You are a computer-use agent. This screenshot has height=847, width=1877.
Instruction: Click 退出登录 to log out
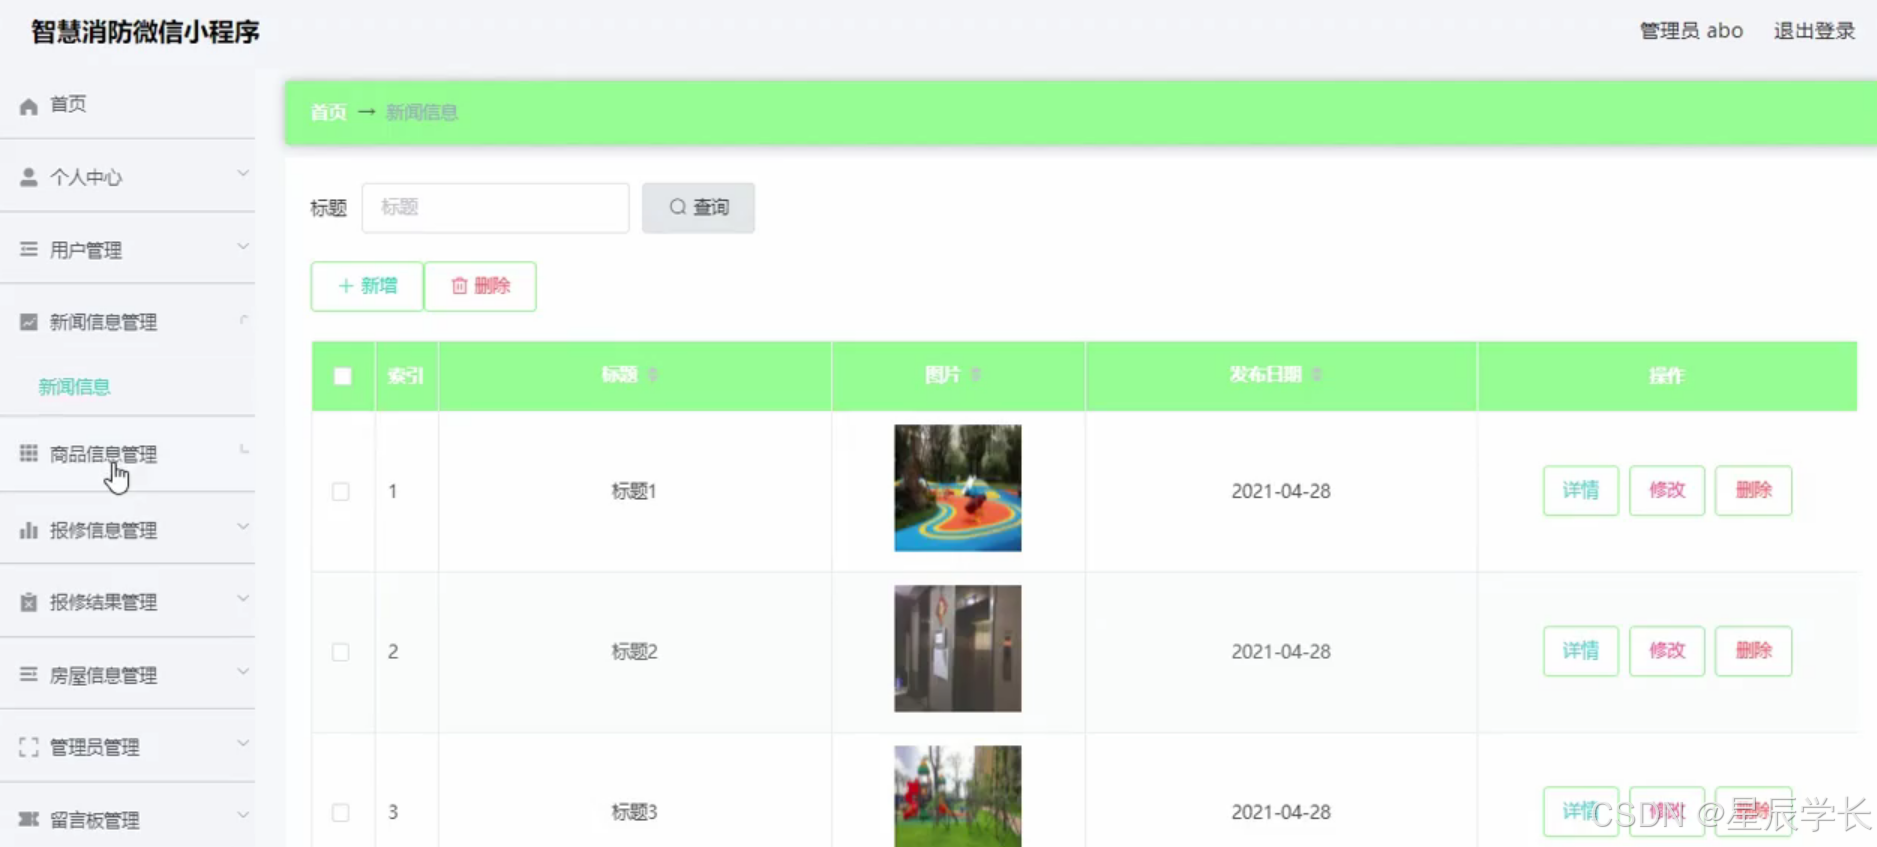tap(1814, 31)
